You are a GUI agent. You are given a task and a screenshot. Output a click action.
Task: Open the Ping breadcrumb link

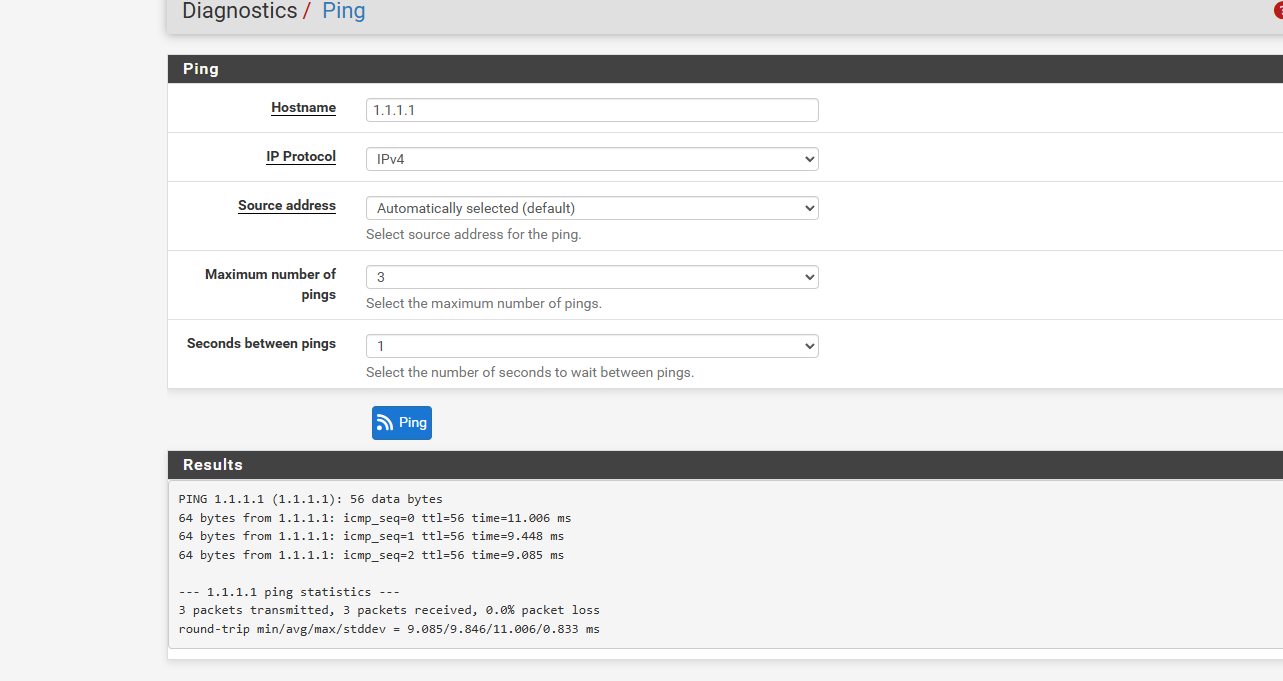point(343,11)
